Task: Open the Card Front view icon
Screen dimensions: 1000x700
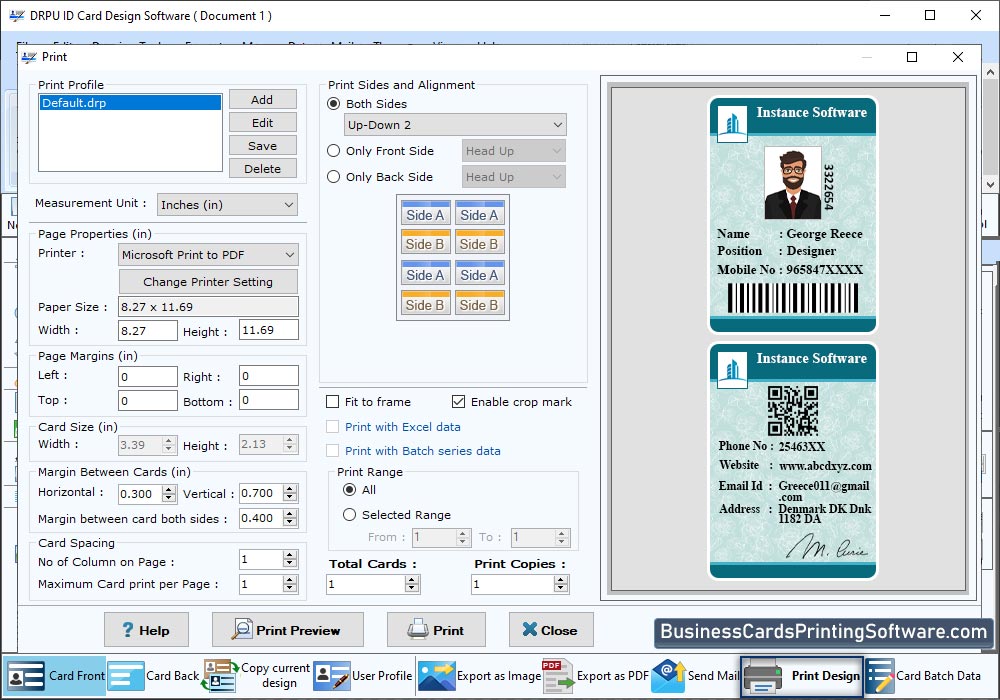Action: coord(26,676)
